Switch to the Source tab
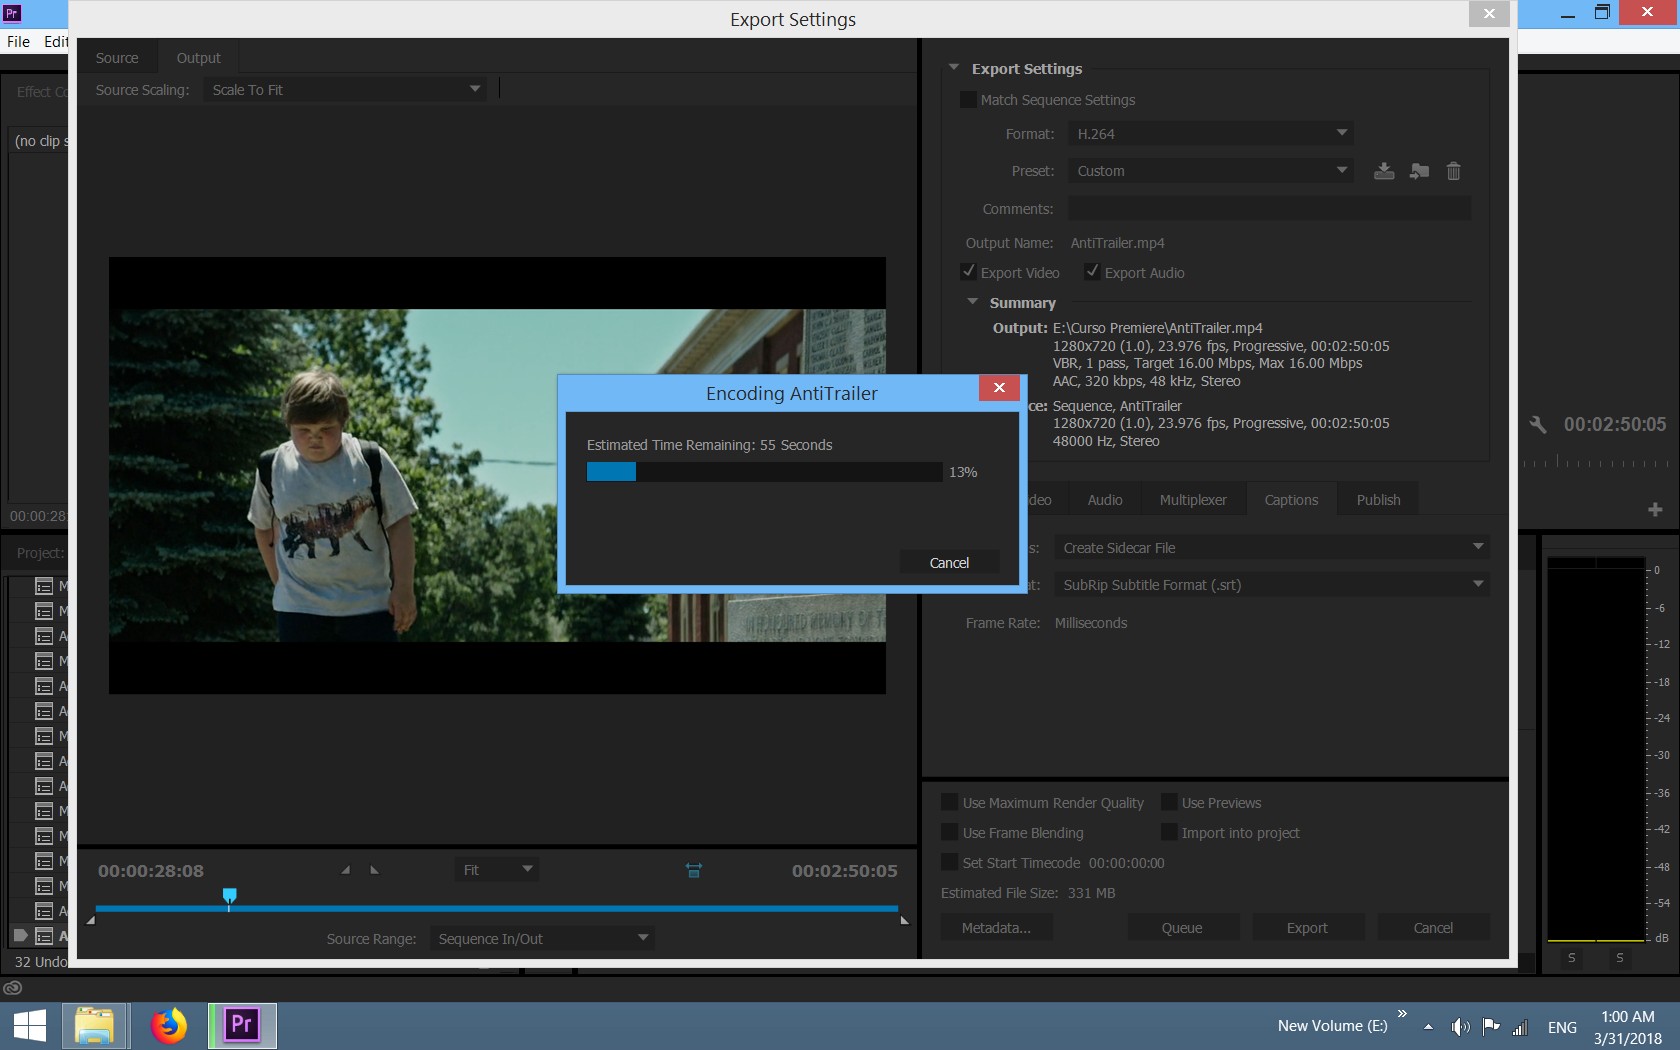 pos(117,58)
